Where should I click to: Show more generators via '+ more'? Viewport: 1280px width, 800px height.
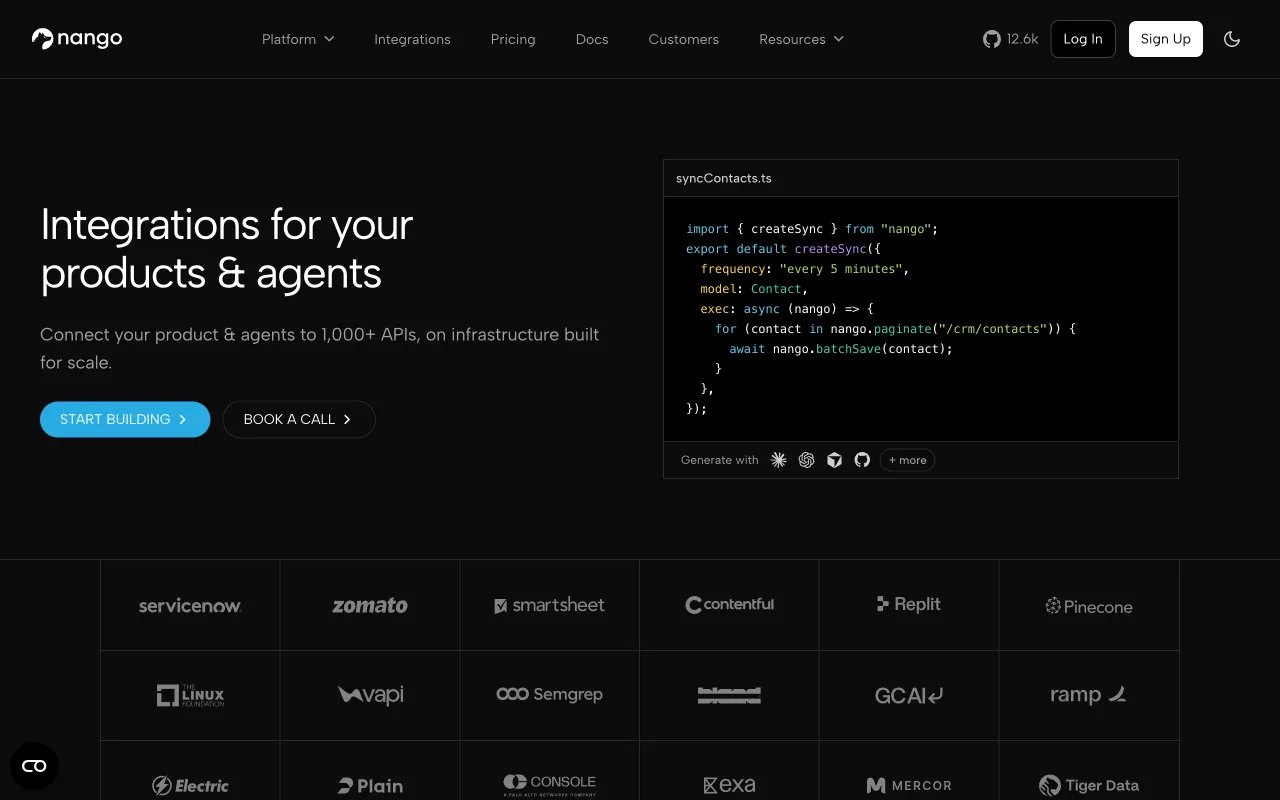[x=907, y=460]
